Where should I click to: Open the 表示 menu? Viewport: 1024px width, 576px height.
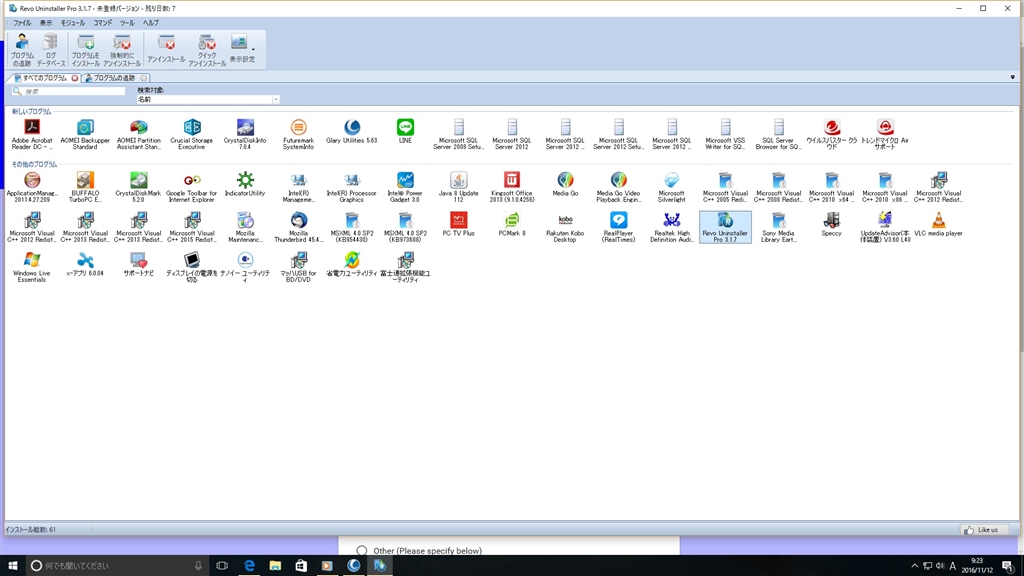(46, 23)
